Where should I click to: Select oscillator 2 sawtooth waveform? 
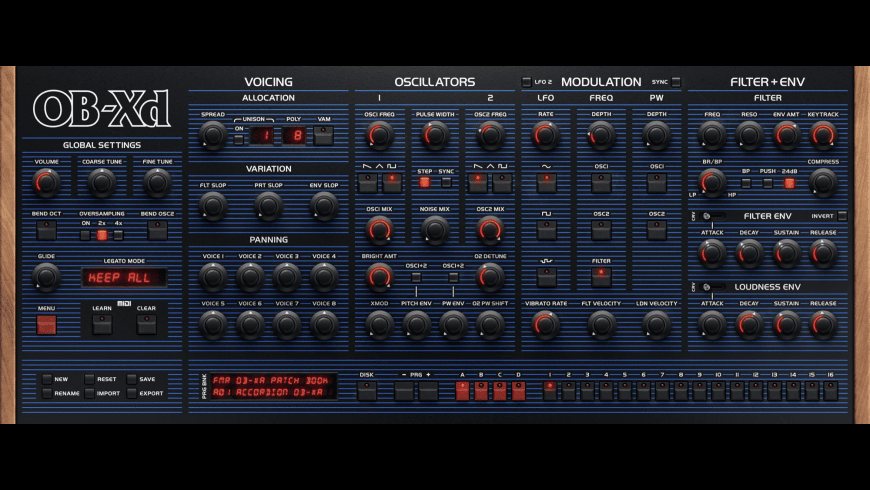[x=478, y=183]
